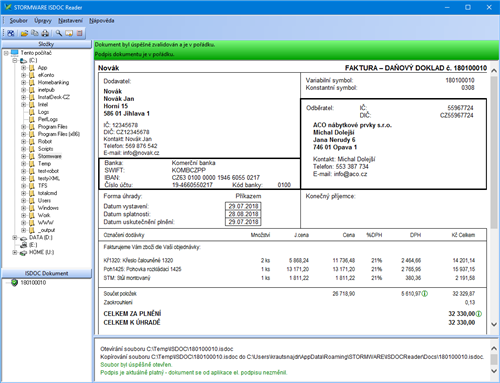Click the open folder toolbar icon
The width and height of the screenshot is (500, 383).
coord(24,33)
